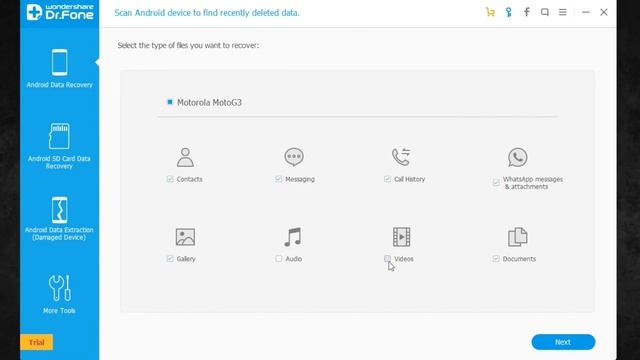Close the Dr.Fone window
Image resolution: width=640 pixels, height=360 pixels.
[604, 12]
